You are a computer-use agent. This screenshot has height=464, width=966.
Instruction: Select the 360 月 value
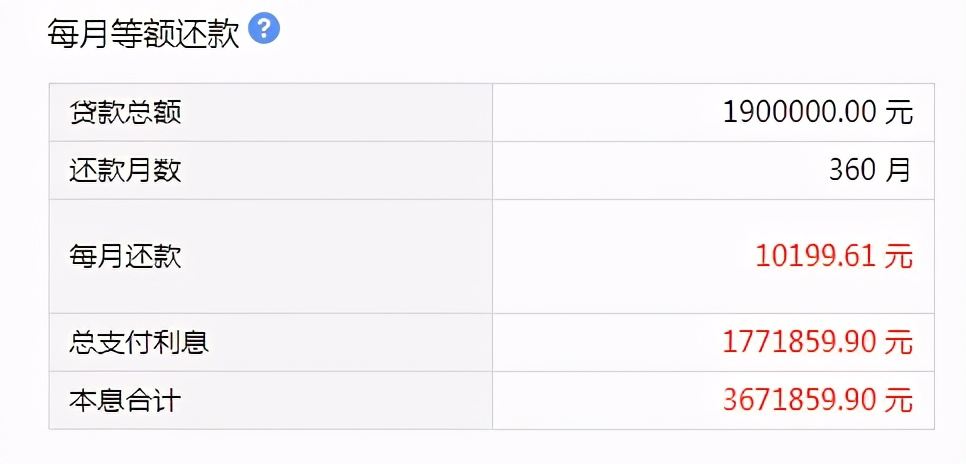pos(870,171)
